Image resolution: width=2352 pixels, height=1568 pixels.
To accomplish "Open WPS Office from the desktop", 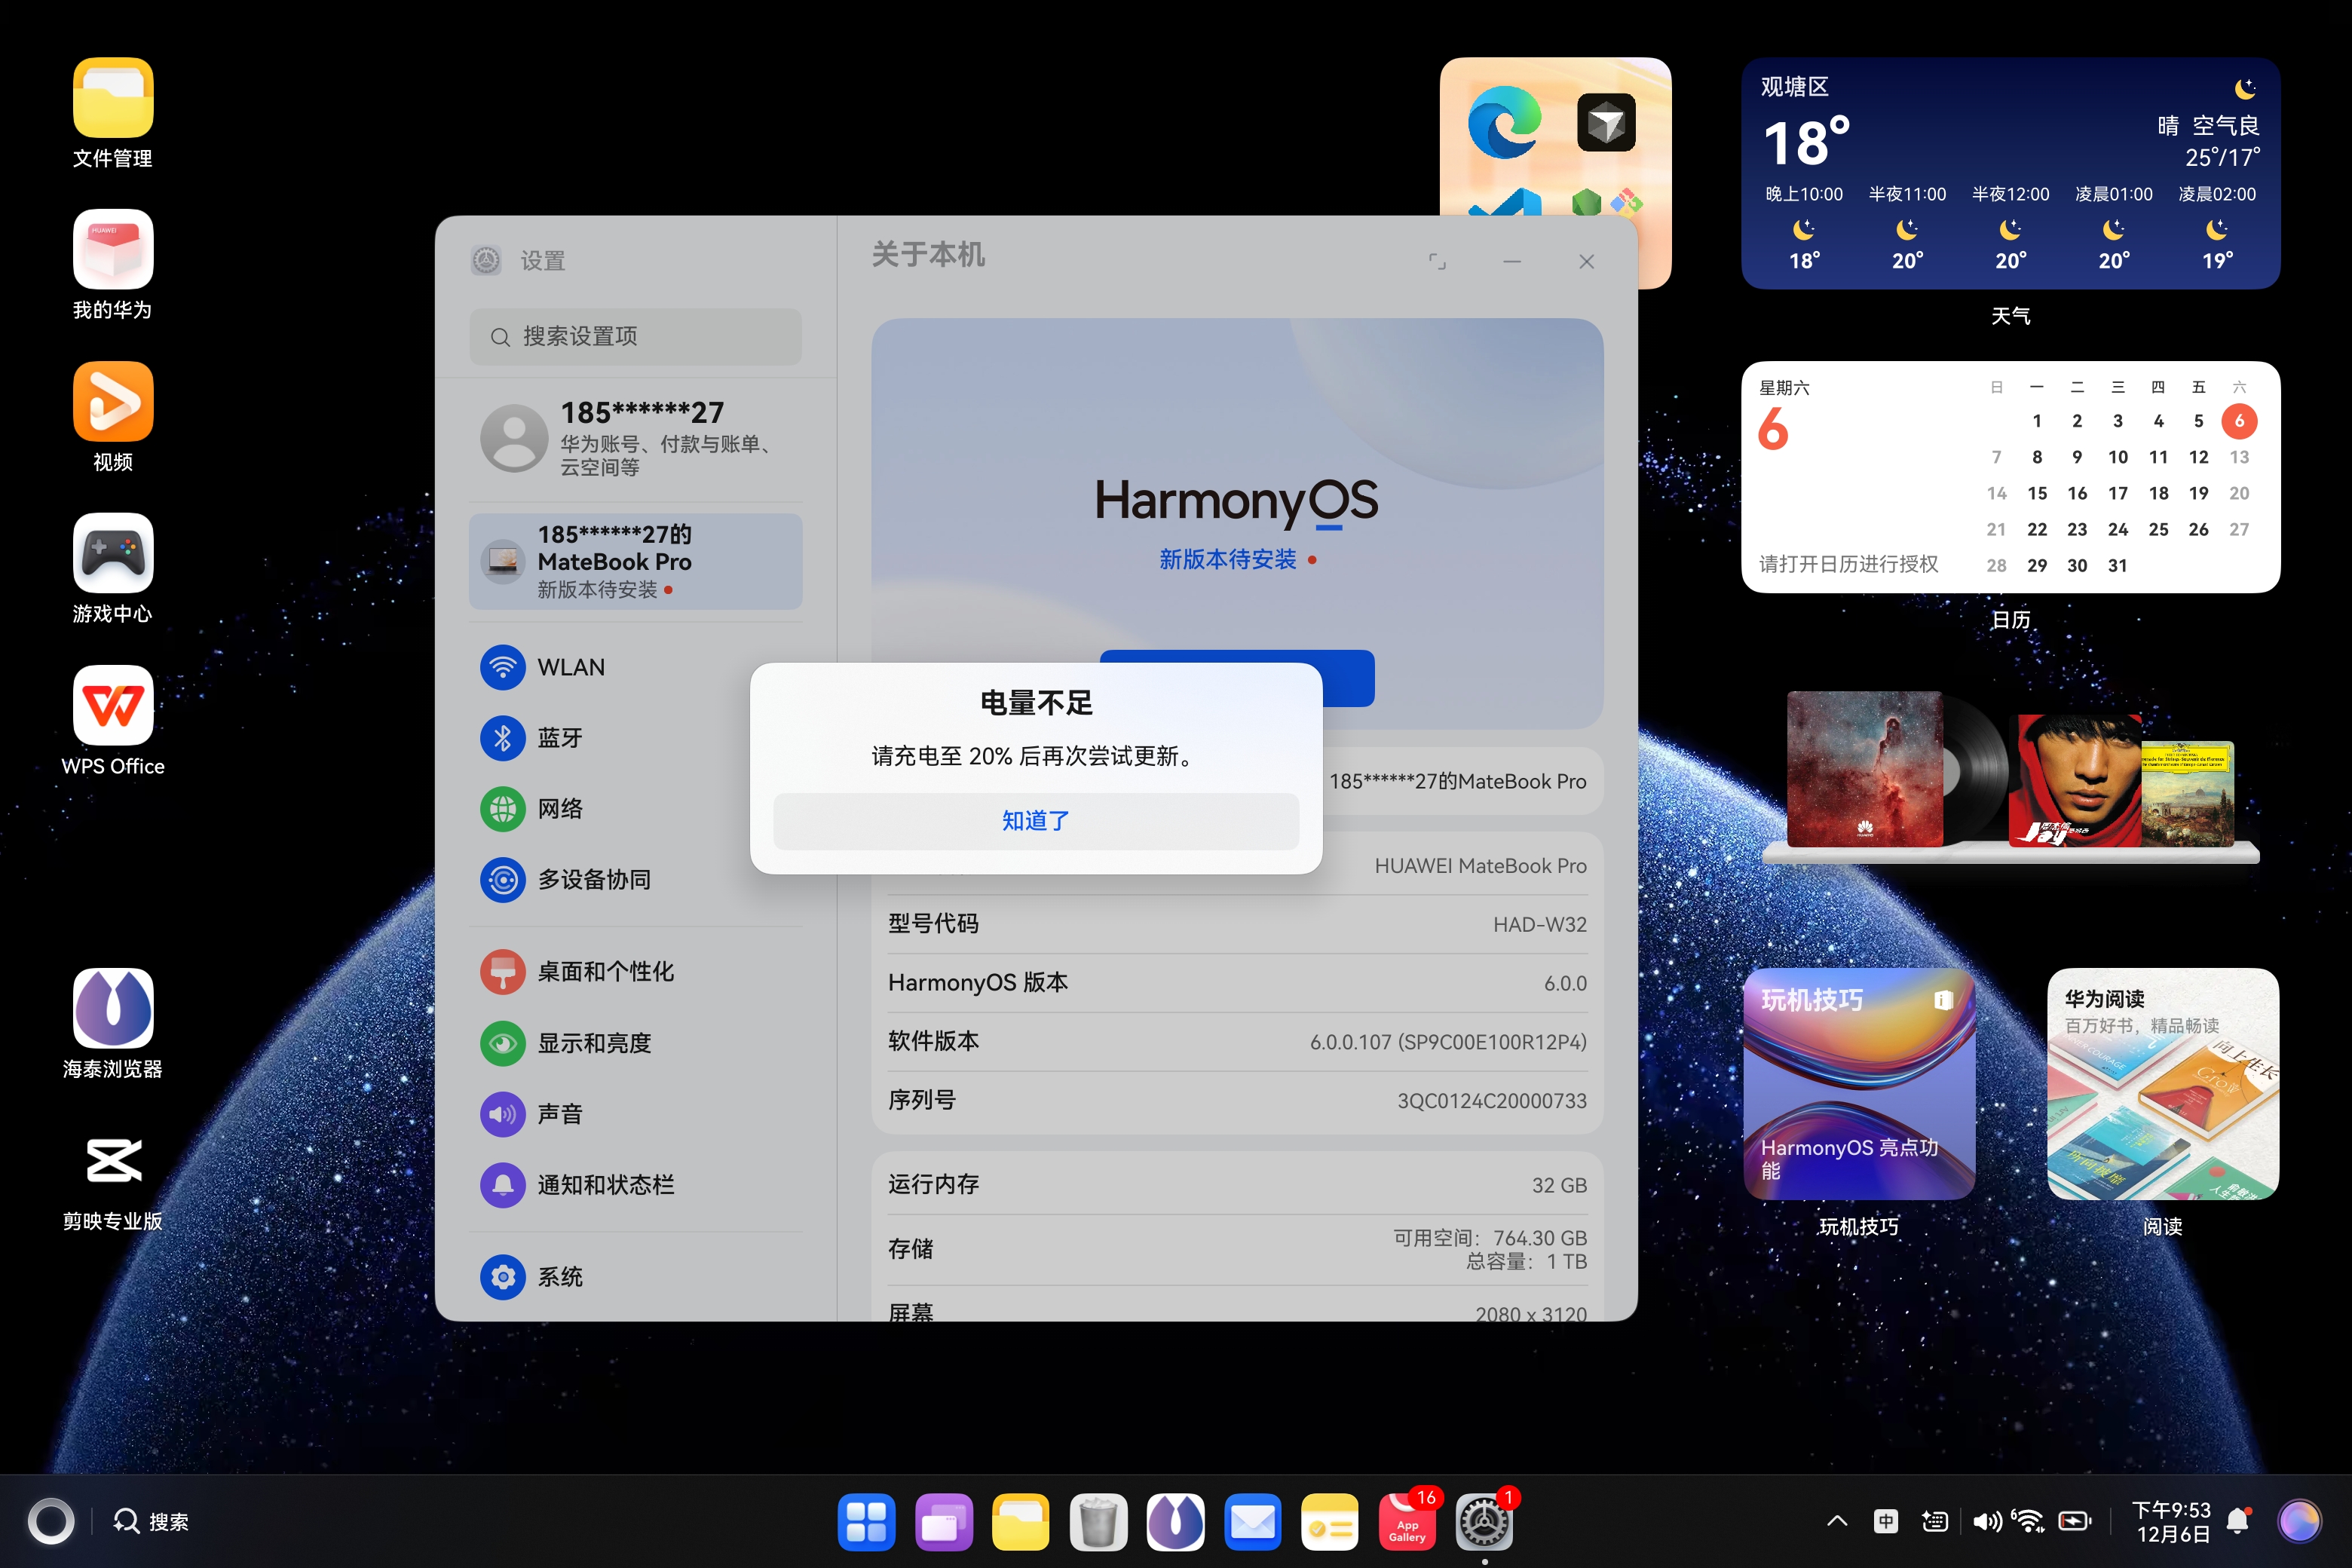I will click(x=113, y=705).
